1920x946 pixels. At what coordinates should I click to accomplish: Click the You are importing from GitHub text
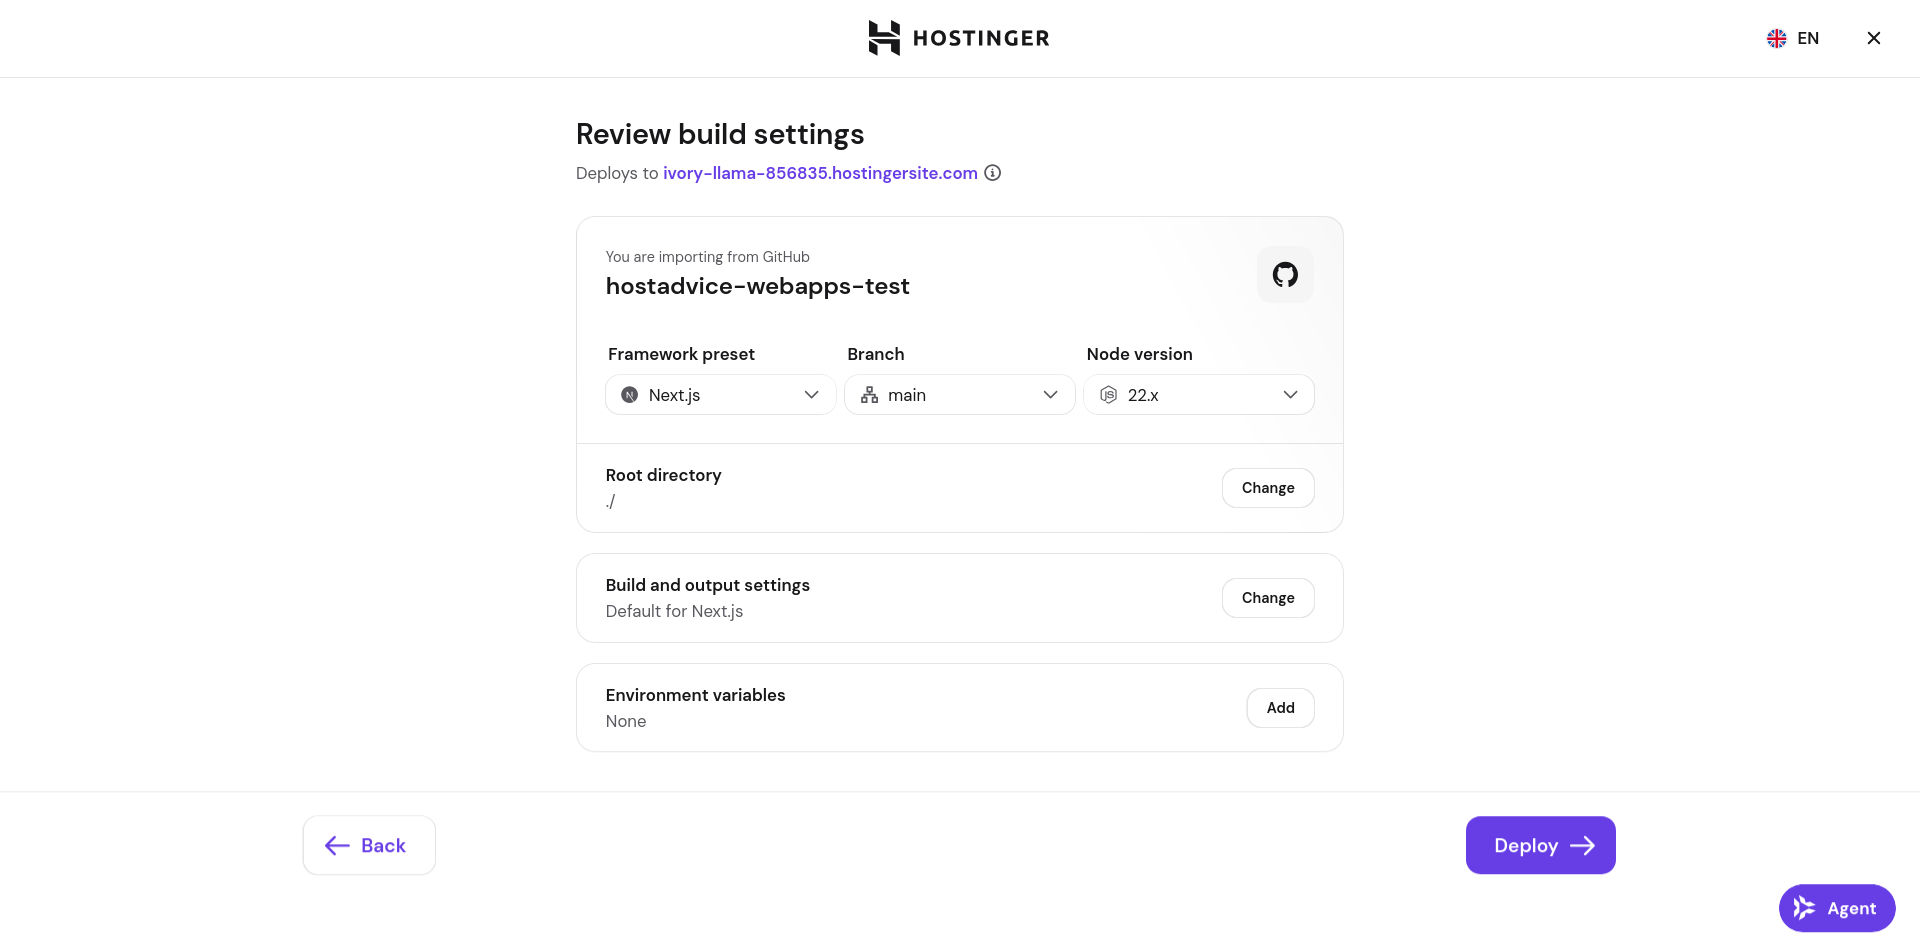coord(708,257)
